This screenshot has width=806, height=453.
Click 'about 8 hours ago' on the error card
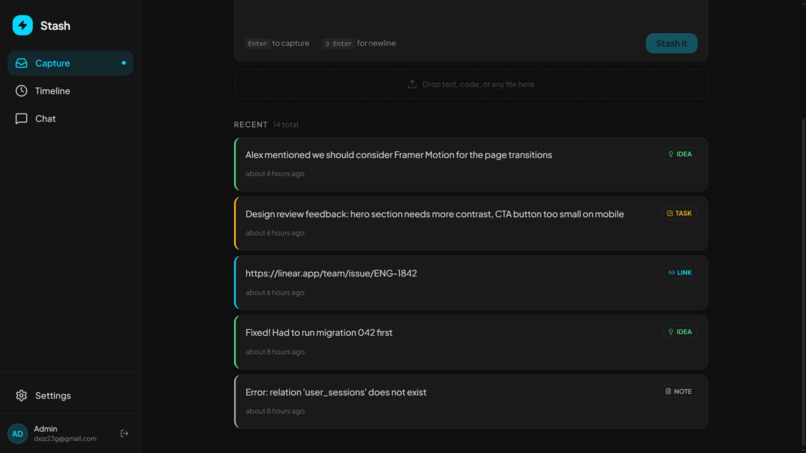point(274,411)
